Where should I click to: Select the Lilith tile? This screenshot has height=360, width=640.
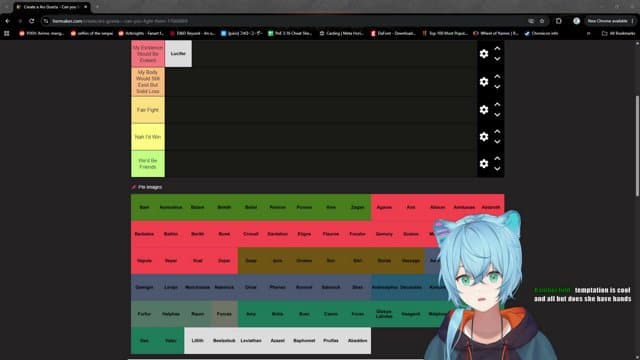coord(198,340)
